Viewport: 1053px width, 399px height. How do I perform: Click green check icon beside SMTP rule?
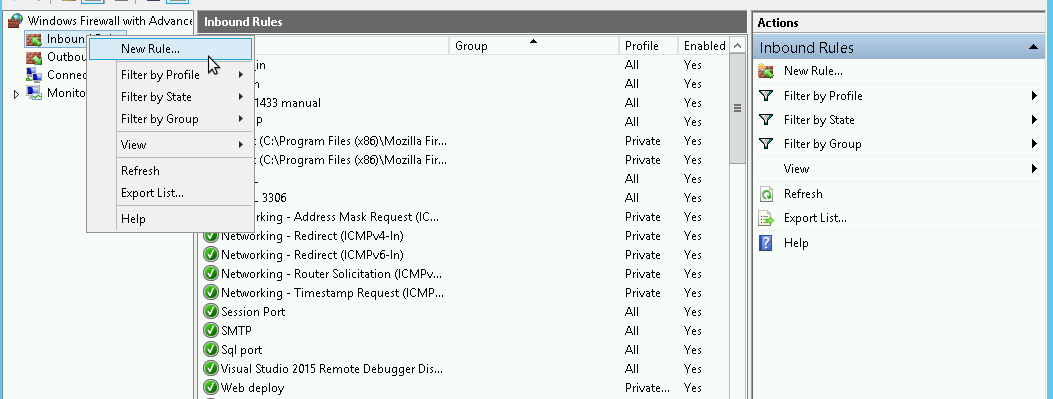click(211, 330)
